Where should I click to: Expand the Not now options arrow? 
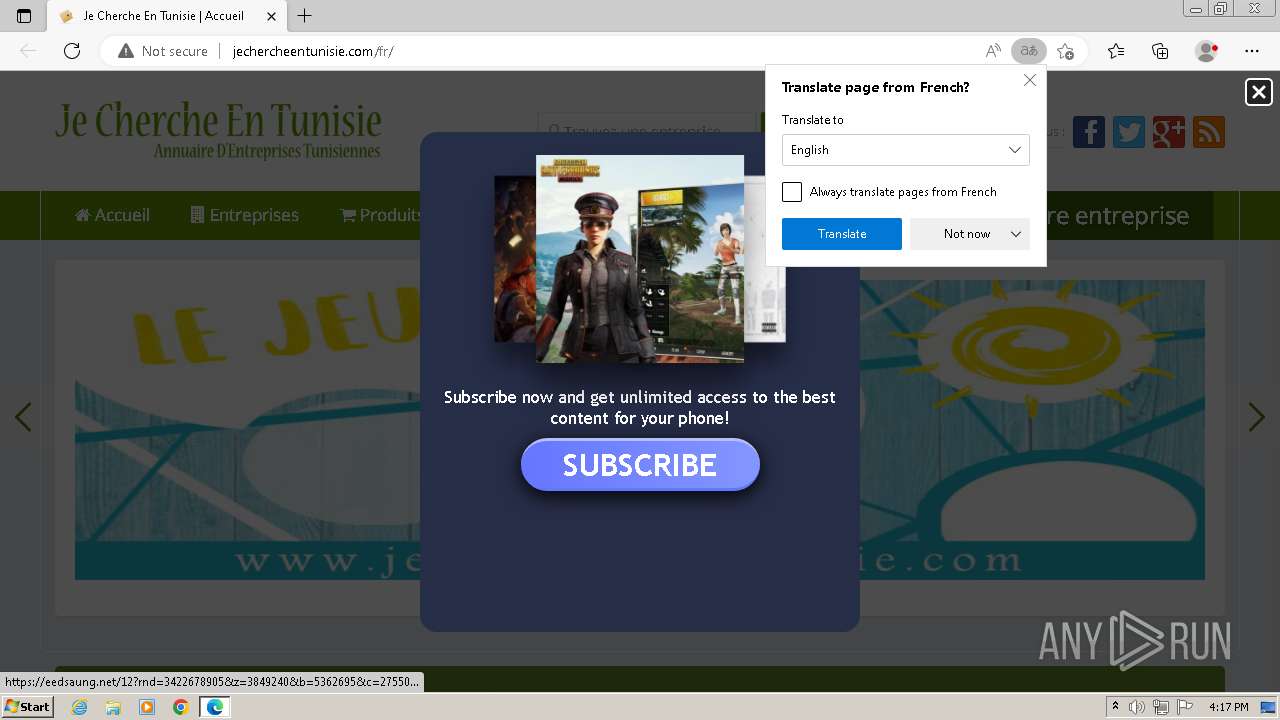(x=1016, y=234)
